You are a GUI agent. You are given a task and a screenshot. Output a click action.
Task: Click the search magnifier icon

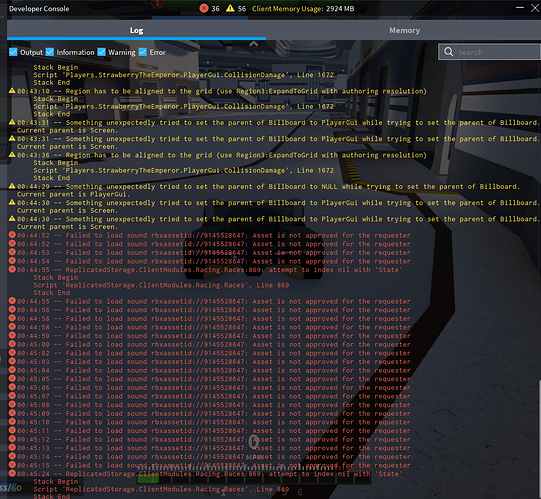coord(449,52)
